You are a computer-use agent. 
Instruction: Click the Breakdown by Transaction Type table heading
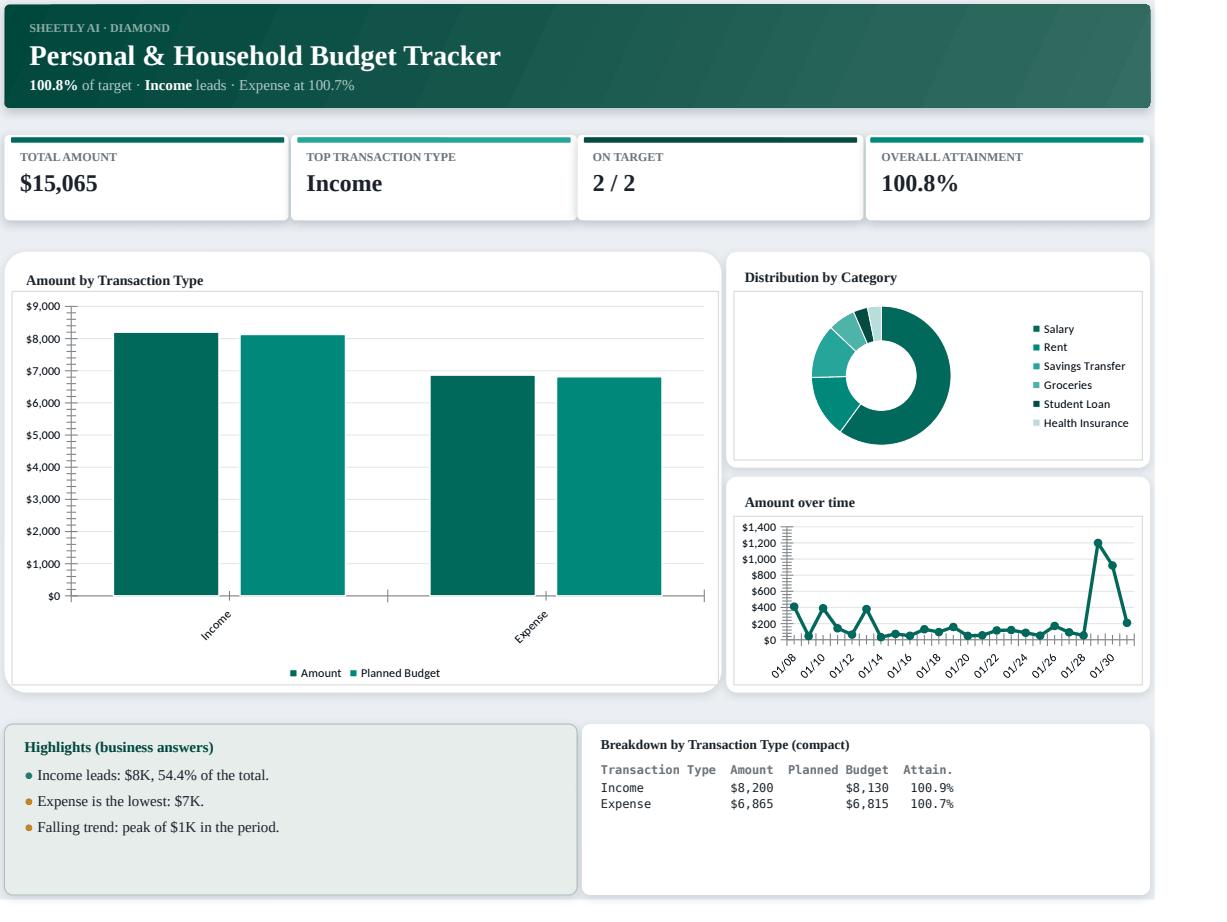coord(725,745)
